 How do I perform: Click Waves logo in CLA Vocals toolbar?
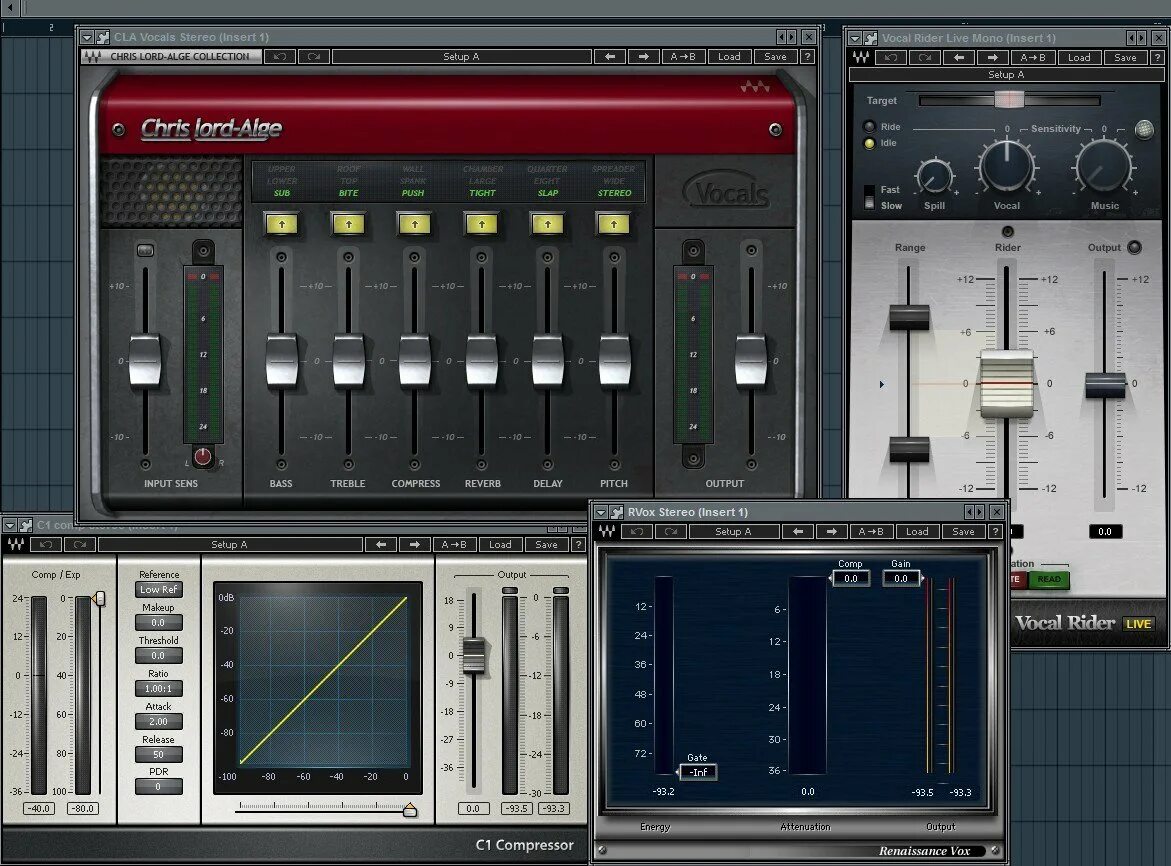93,57
